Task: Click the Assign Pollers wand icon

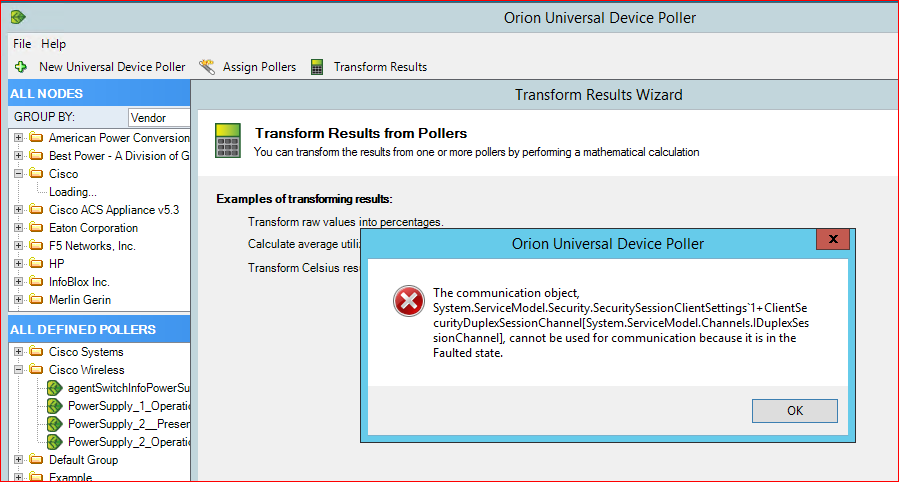Action: (207, 67)
